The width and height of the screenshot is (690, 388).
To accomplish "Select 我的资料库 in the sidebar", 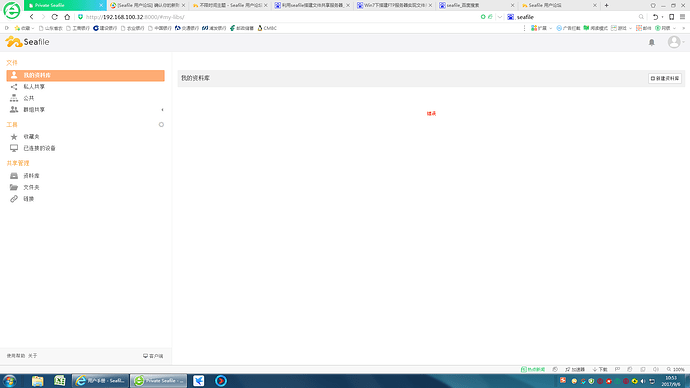I will click(85, 75).
